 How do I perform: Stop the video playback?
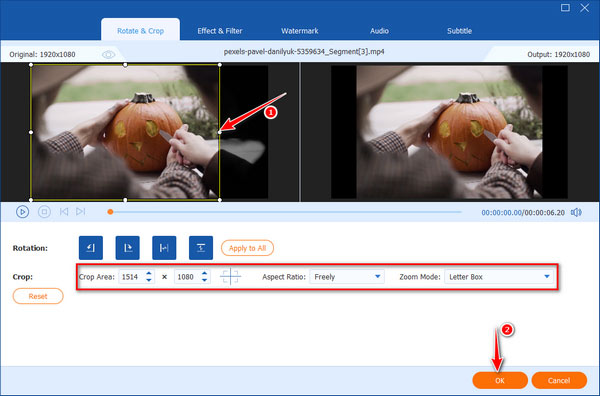(44, 212)
